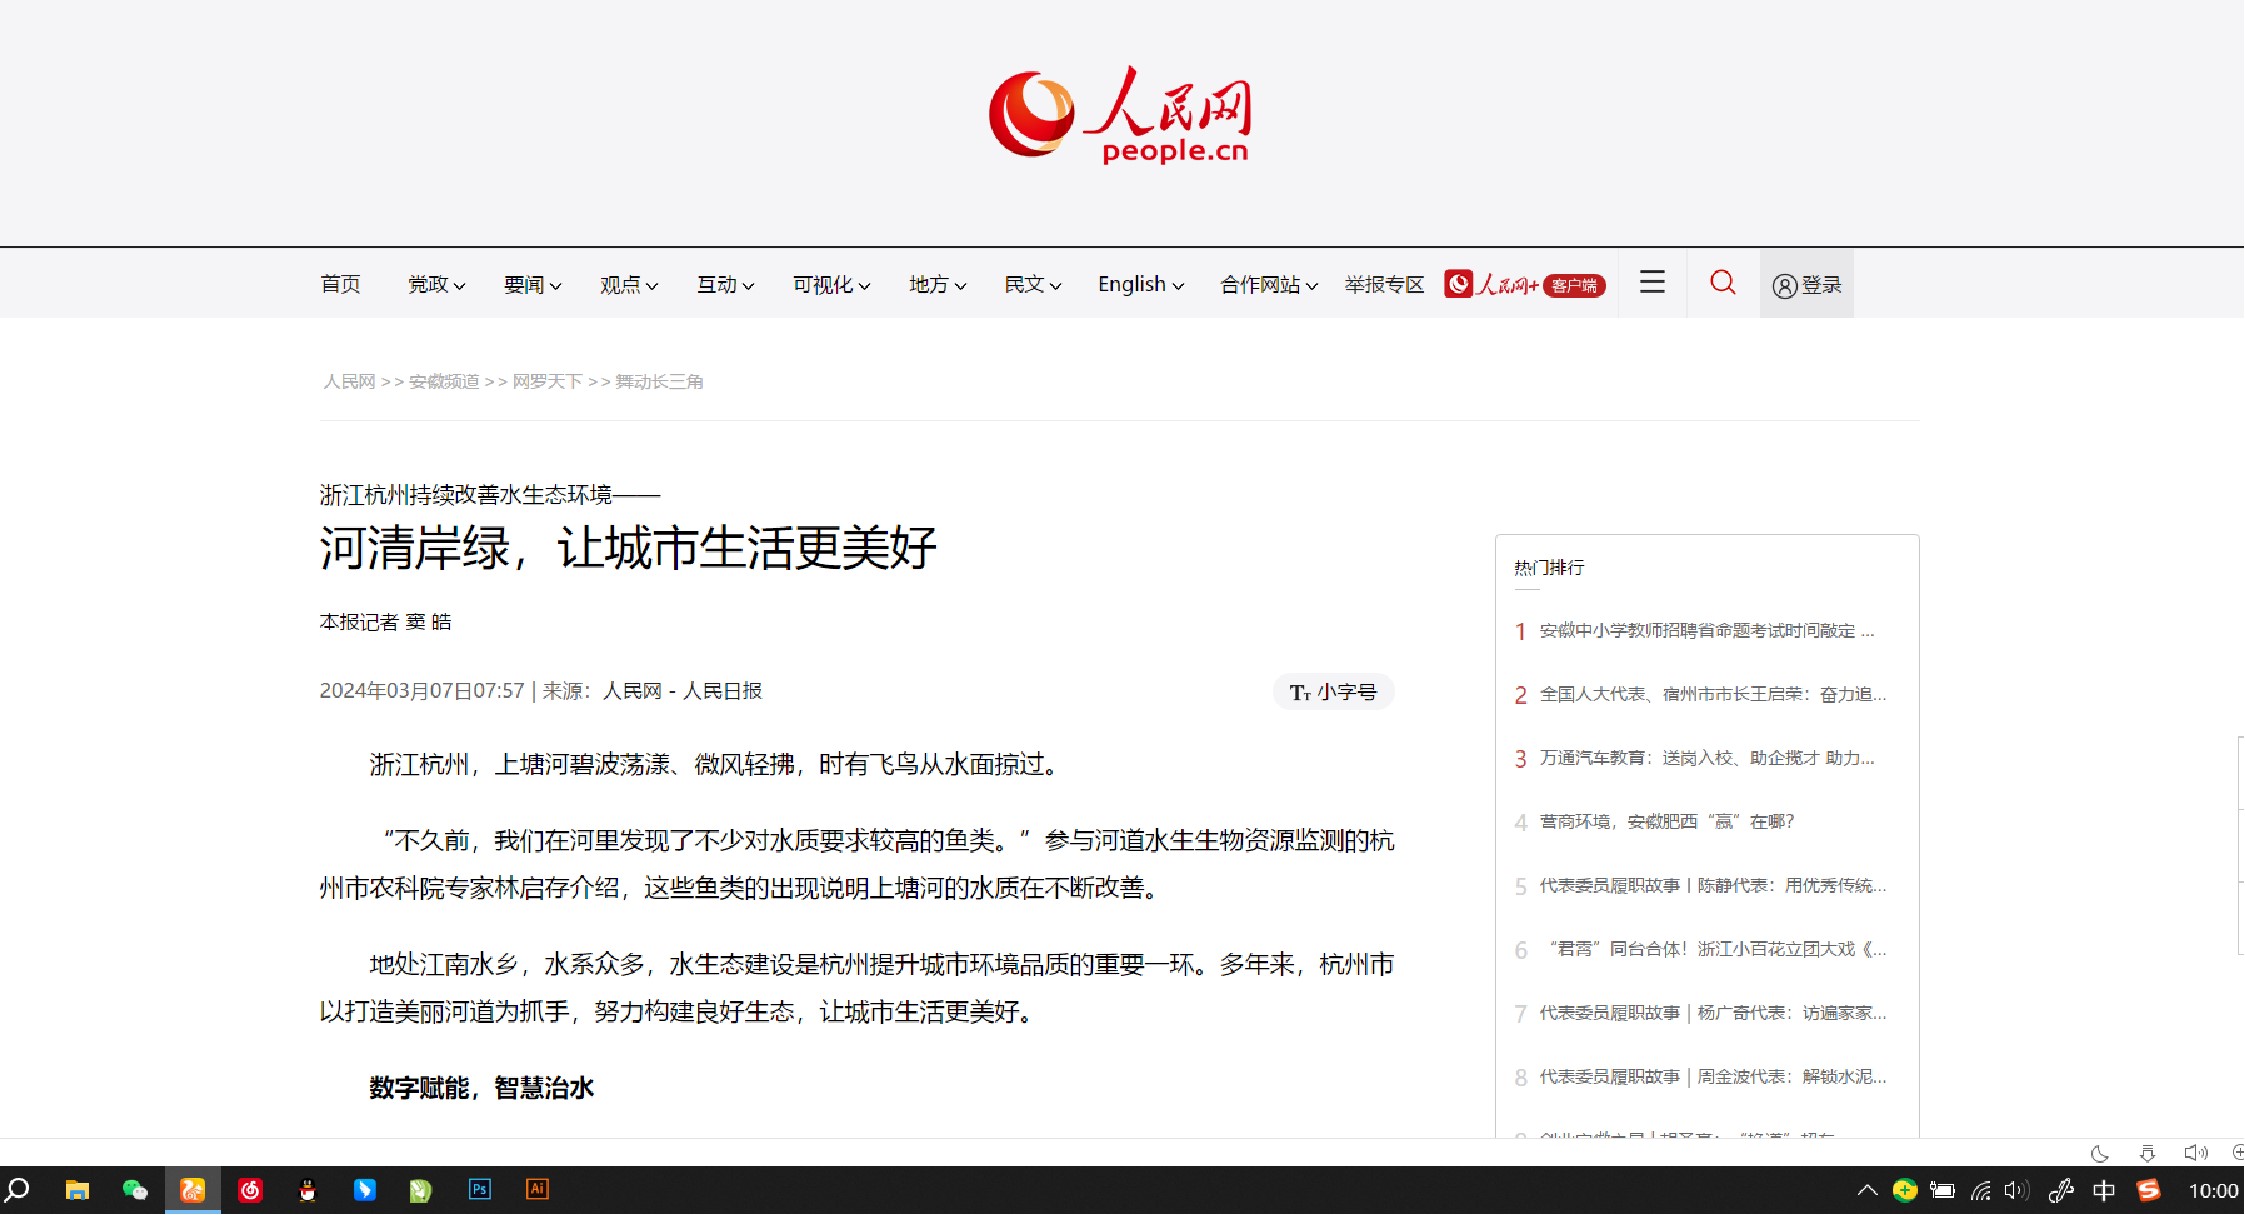The image size is (2245, 1215).
Task: Click the 人民网 people.cn logo
Action: coord(1120,115)
